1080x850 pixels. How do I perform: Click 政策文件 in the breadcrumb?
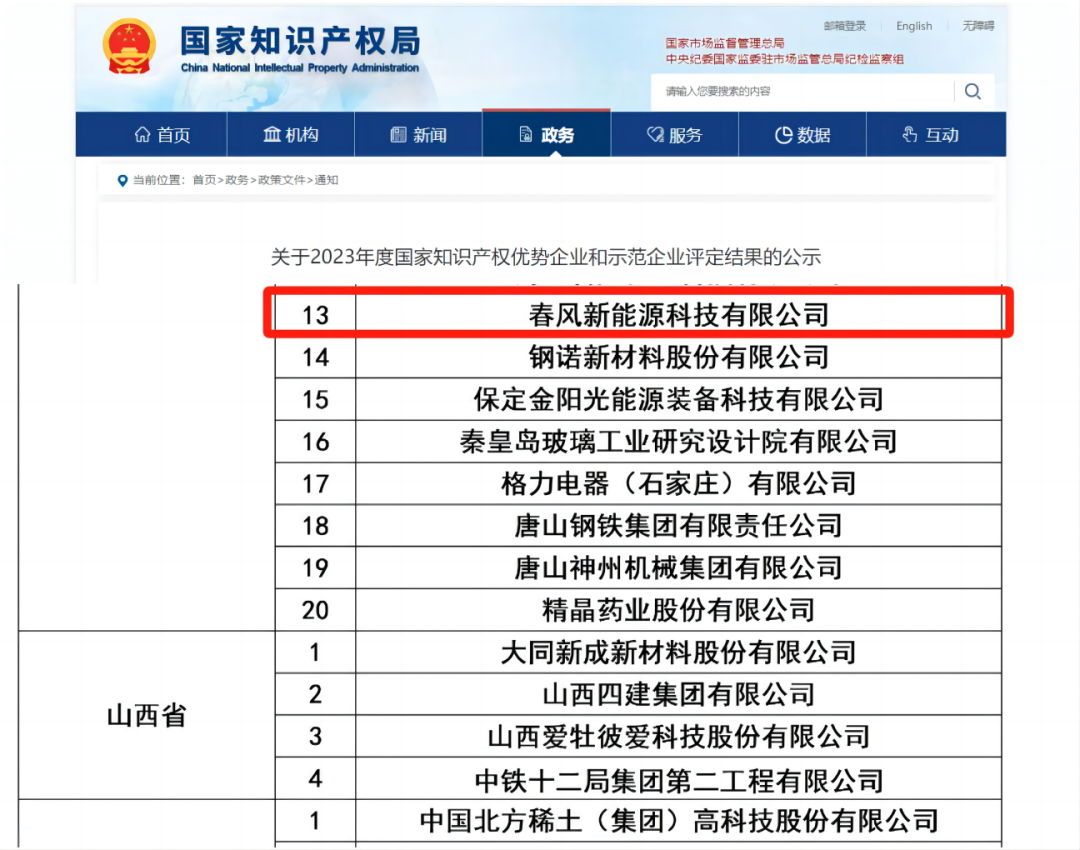pyautogui.click(x=283, y=180)
